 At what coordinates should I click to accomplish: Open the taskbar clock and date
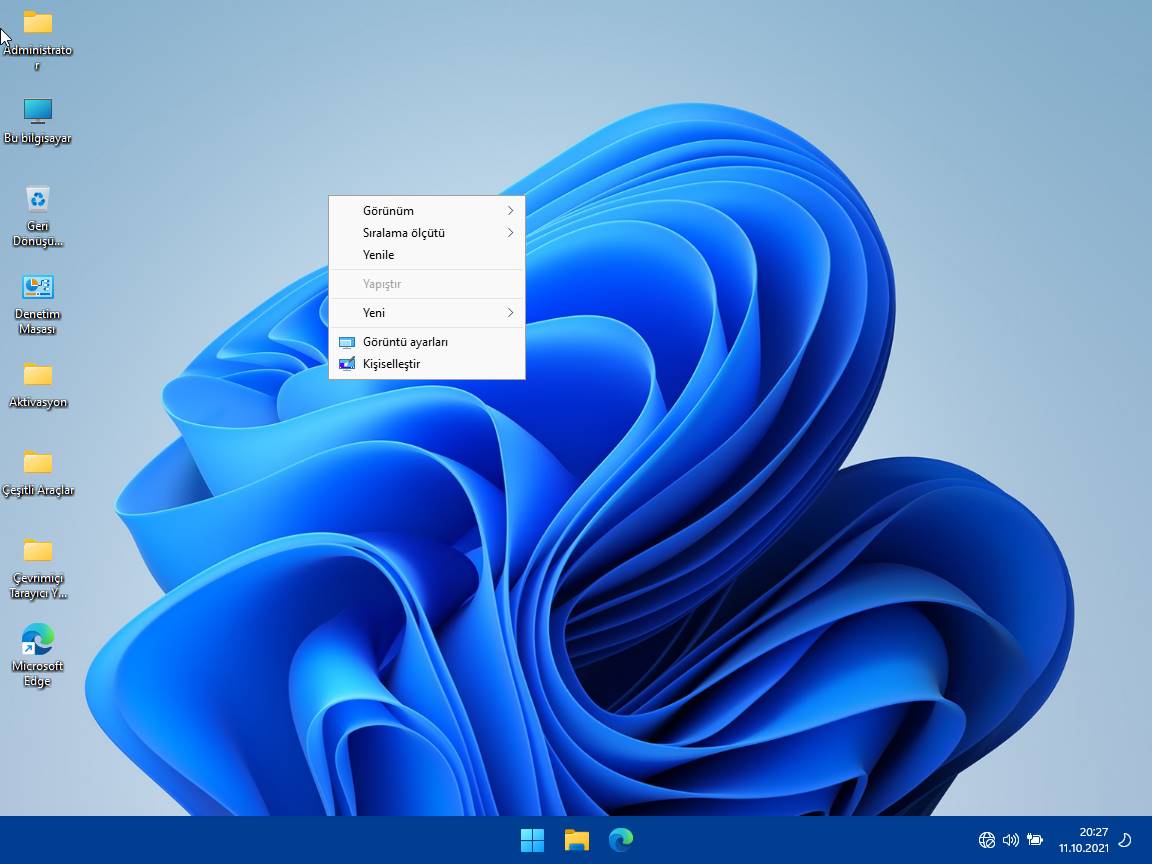pos(1084,840)
